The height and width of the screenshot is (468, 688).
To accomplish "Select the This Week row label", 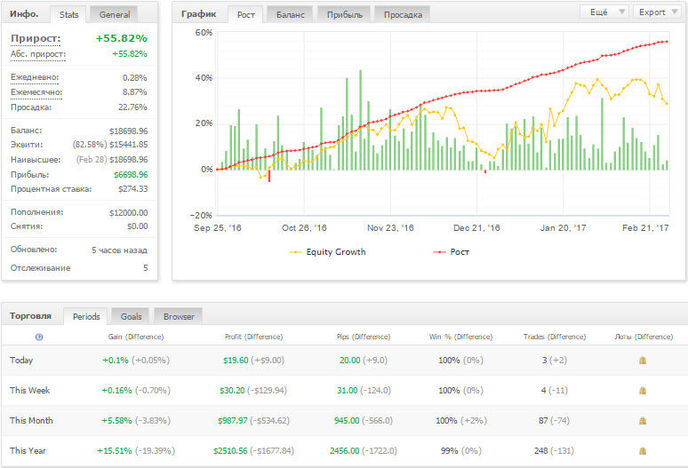I will point(30,390).
